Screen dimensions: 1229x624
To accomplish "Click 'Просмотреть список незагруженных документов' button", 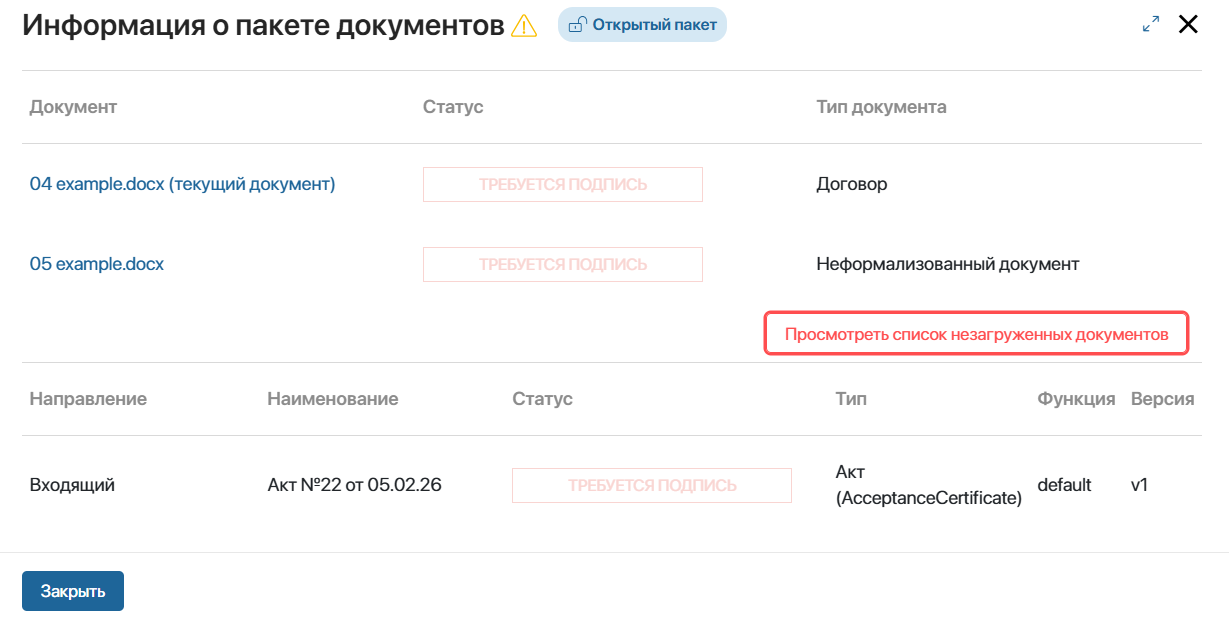I will pos(976,334).
